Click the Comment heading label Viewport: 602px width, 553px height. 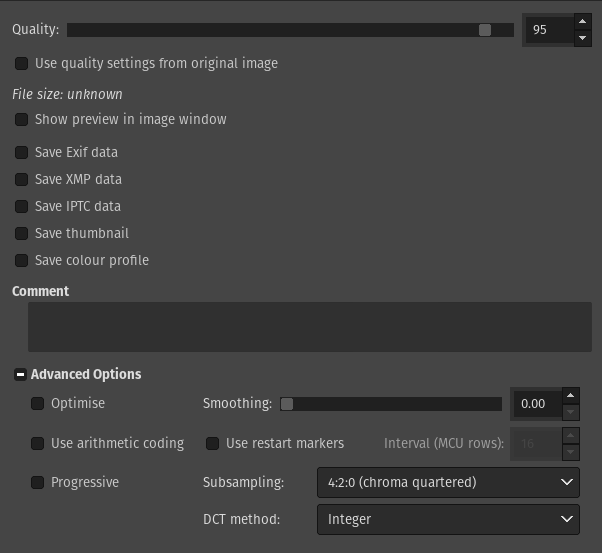(41, 291)
